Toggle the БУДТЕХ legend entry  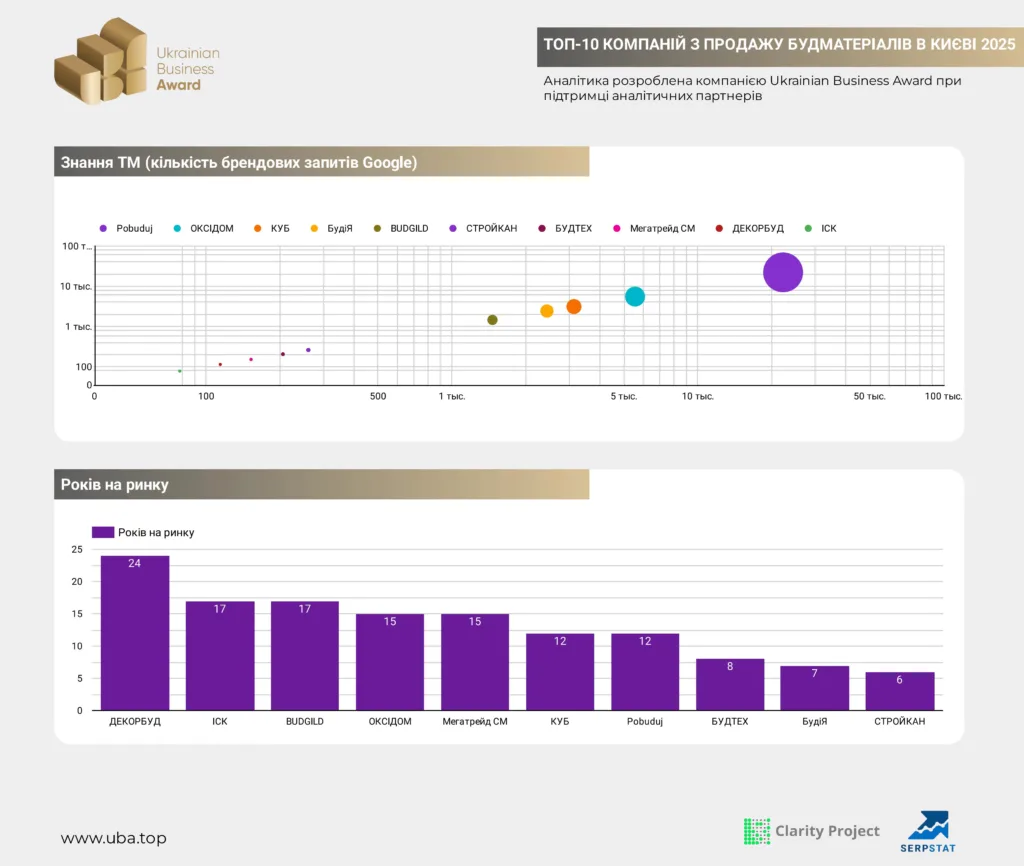[x=565, y=228]
